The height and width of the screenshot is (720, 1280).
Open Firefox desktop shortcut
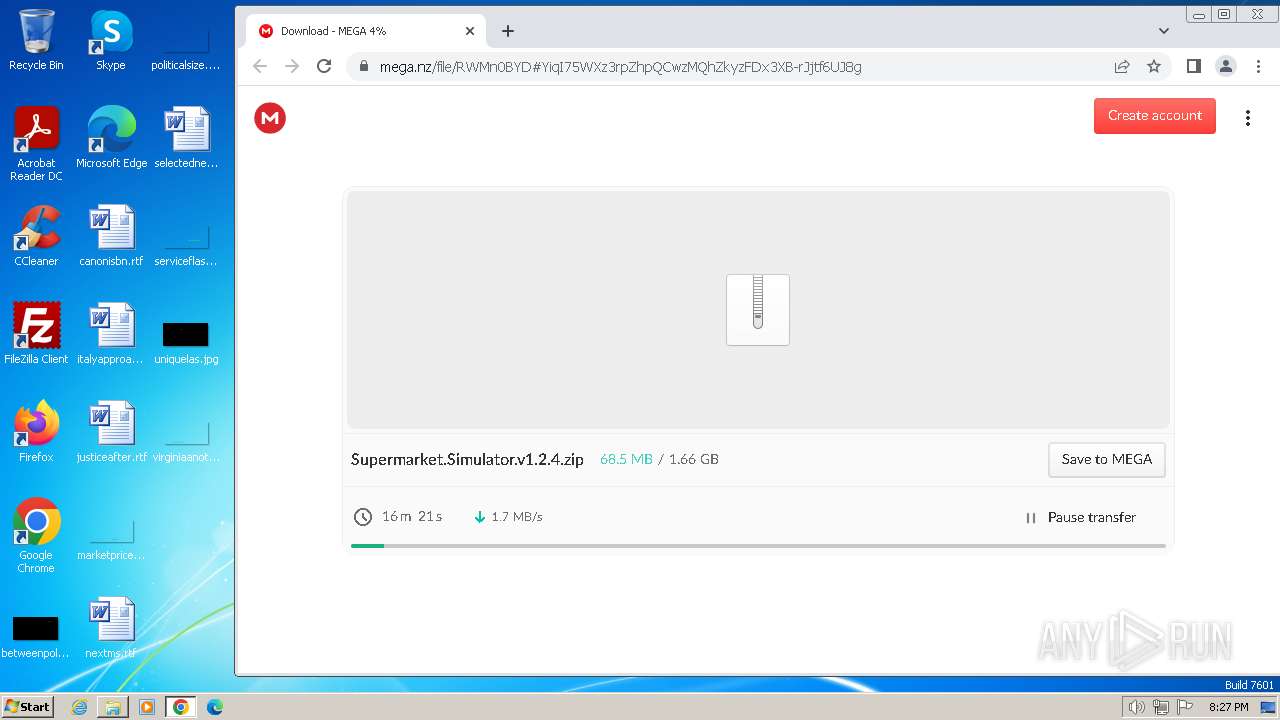tap(36, 432)
